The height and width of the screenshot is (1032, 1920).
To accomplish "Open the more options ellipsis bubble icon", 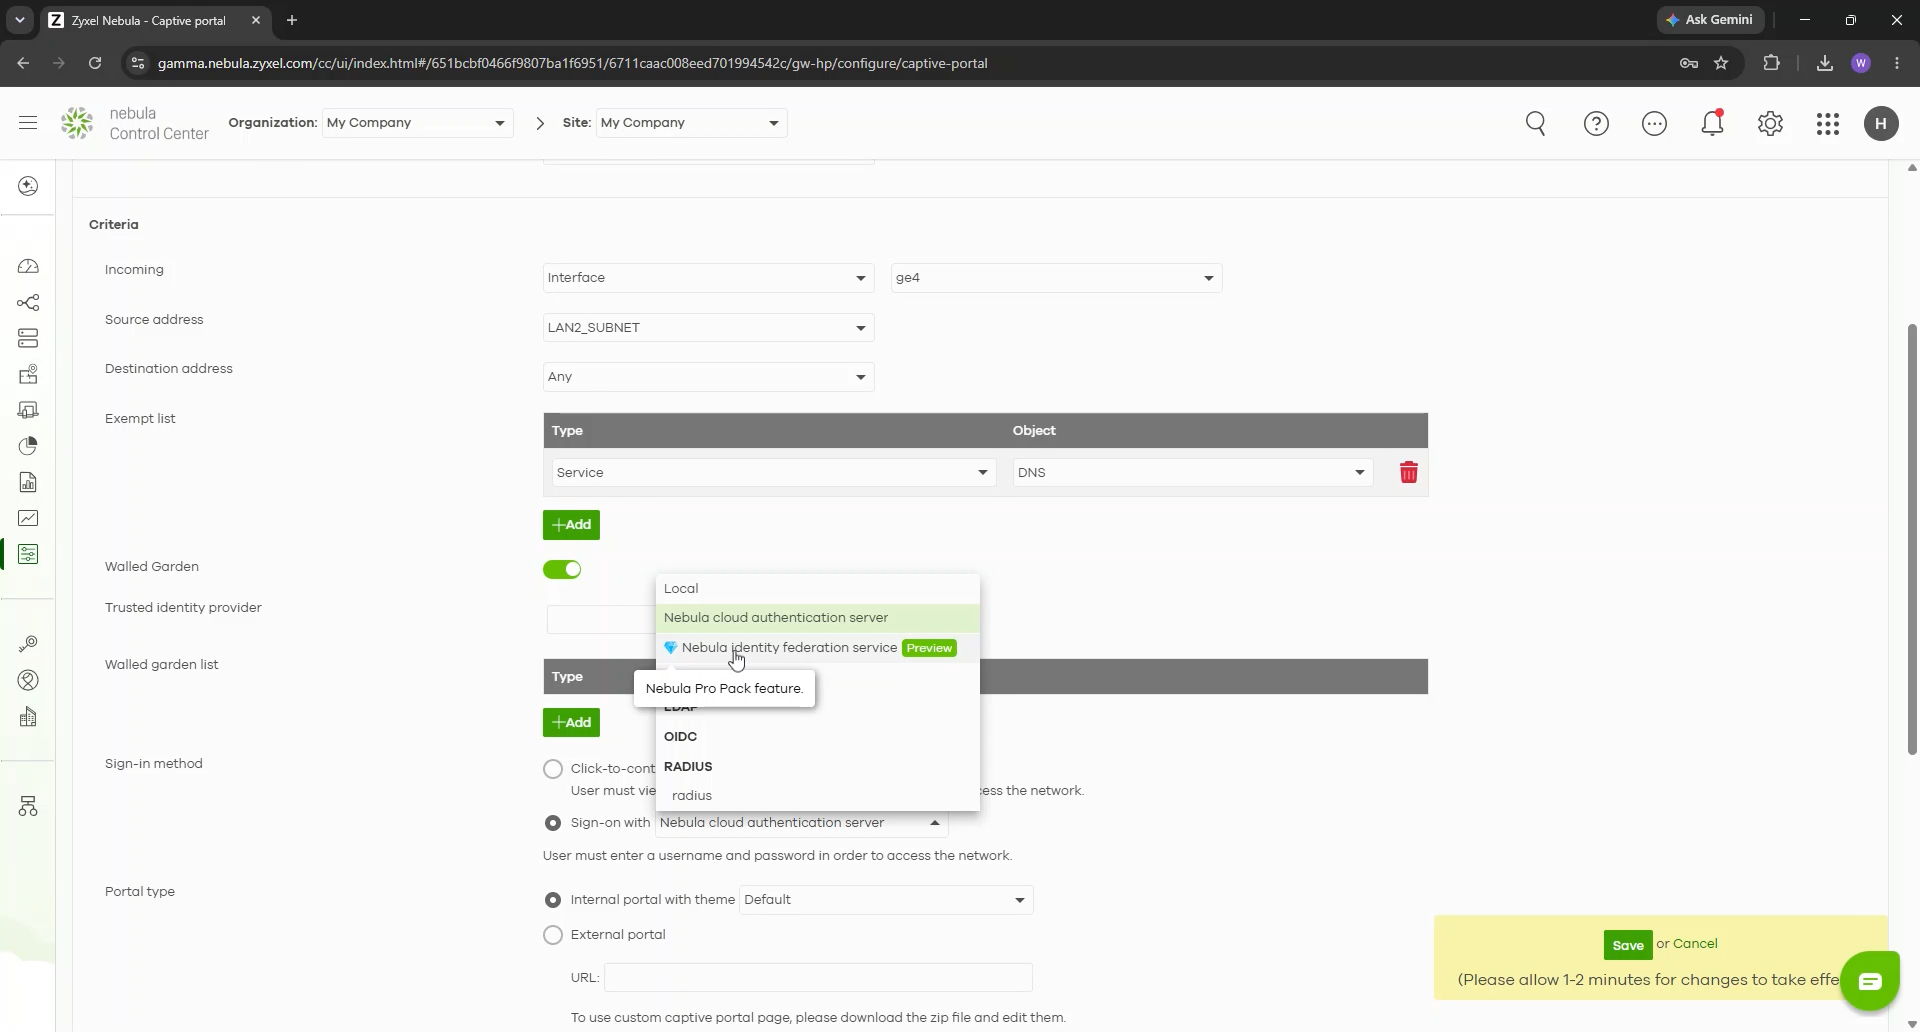I will coord(1654,123).
